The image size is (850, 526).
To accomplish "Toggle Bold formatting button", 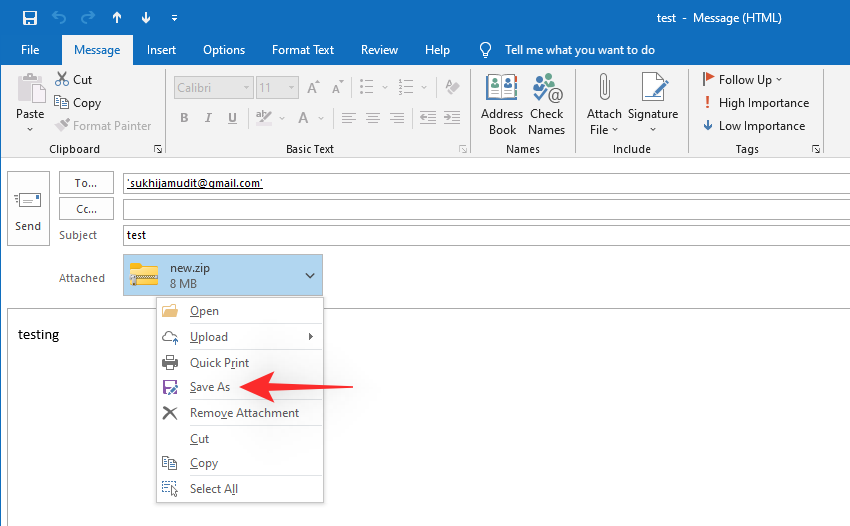I will click(184, 118).
